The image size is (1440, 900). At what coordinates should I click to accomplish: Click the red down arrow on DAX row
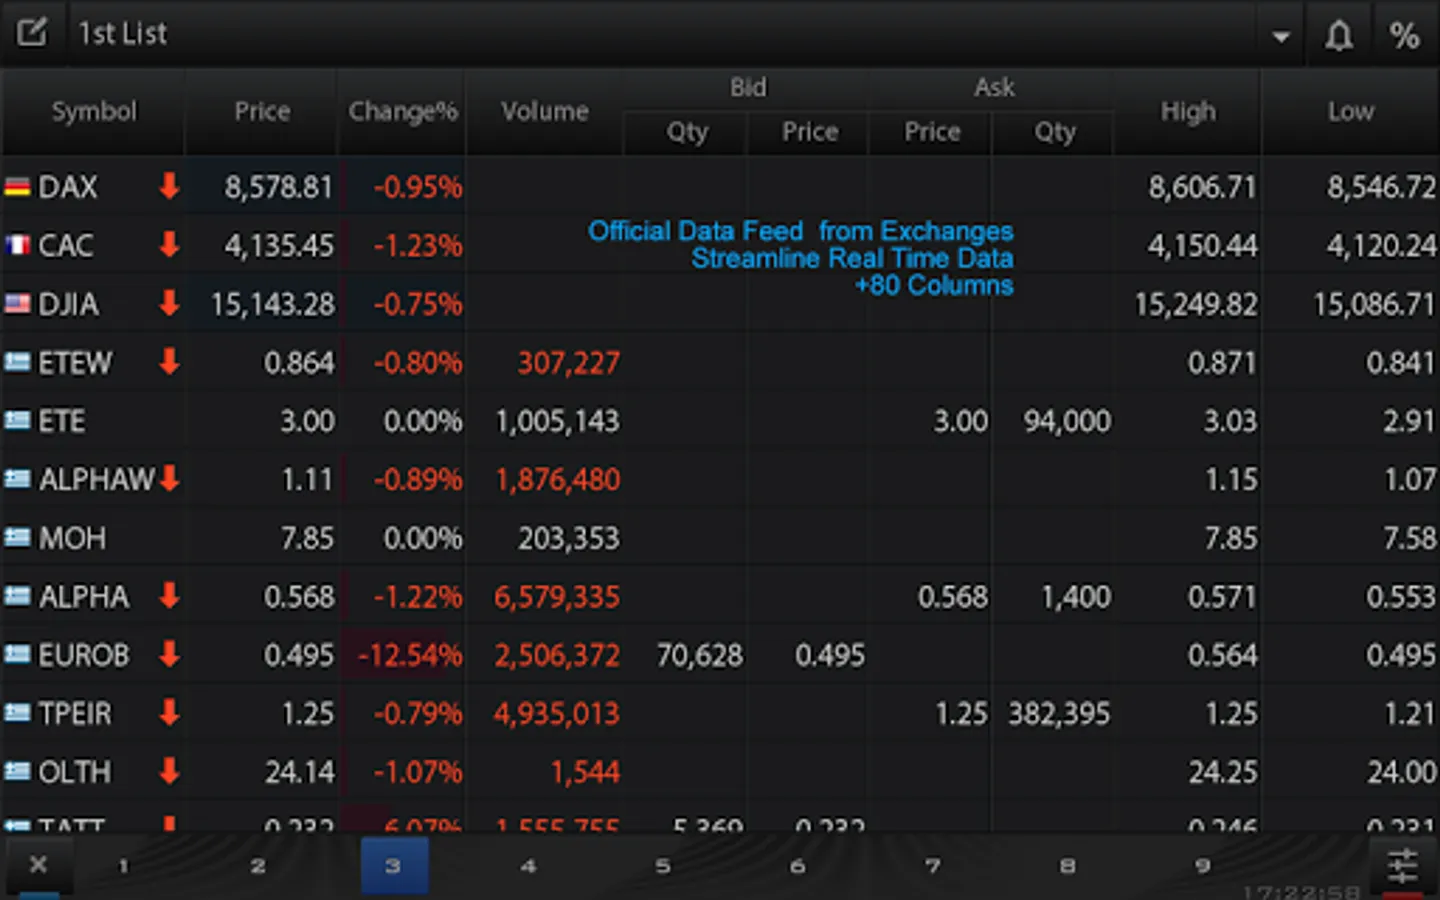pos(169,185)
